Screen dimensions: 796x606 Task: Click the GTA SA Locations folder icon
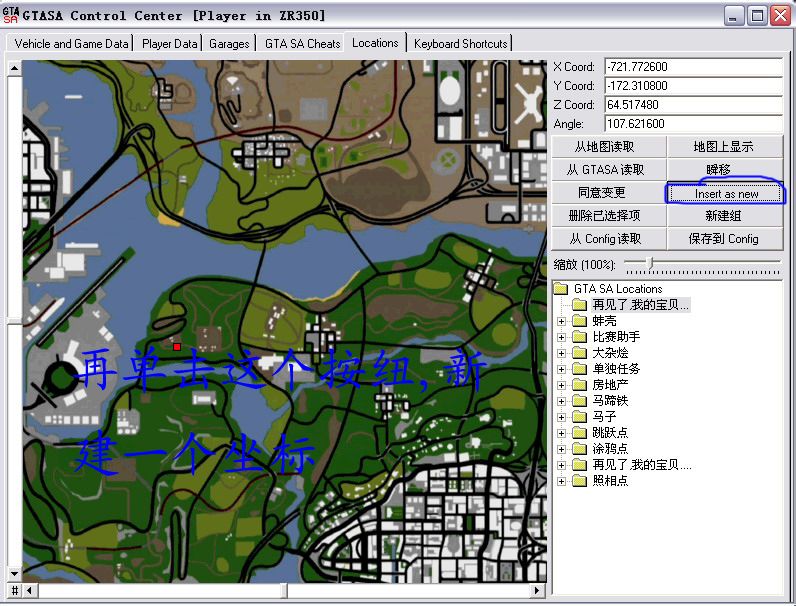coord(560,289)
